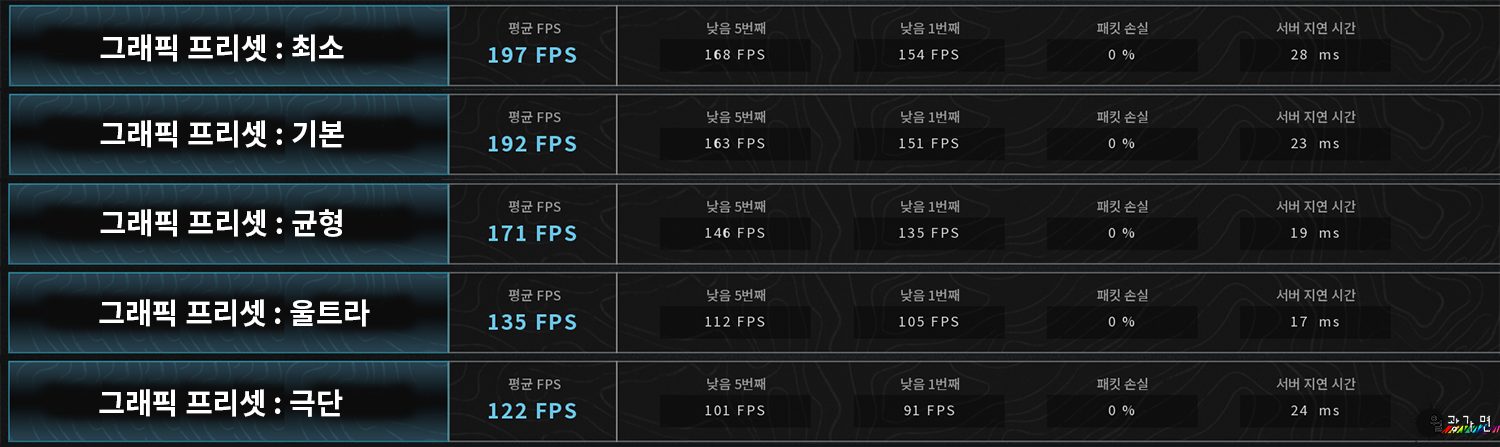Click the 평균 FPS label in the 균형 row
1500x447 pixels.
[x=534, y=207]
